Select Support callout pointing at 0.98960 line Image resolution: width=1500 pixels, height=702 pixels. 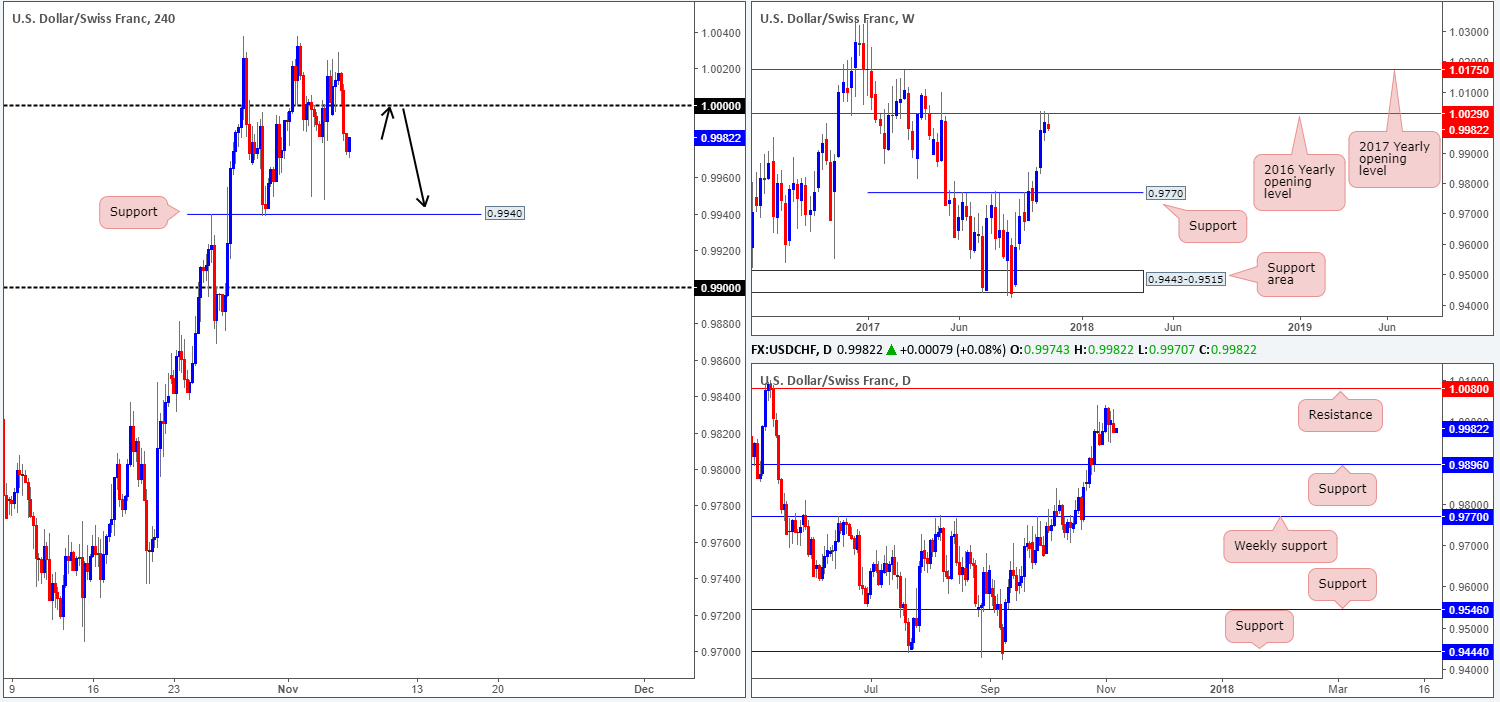[1342, 488]
